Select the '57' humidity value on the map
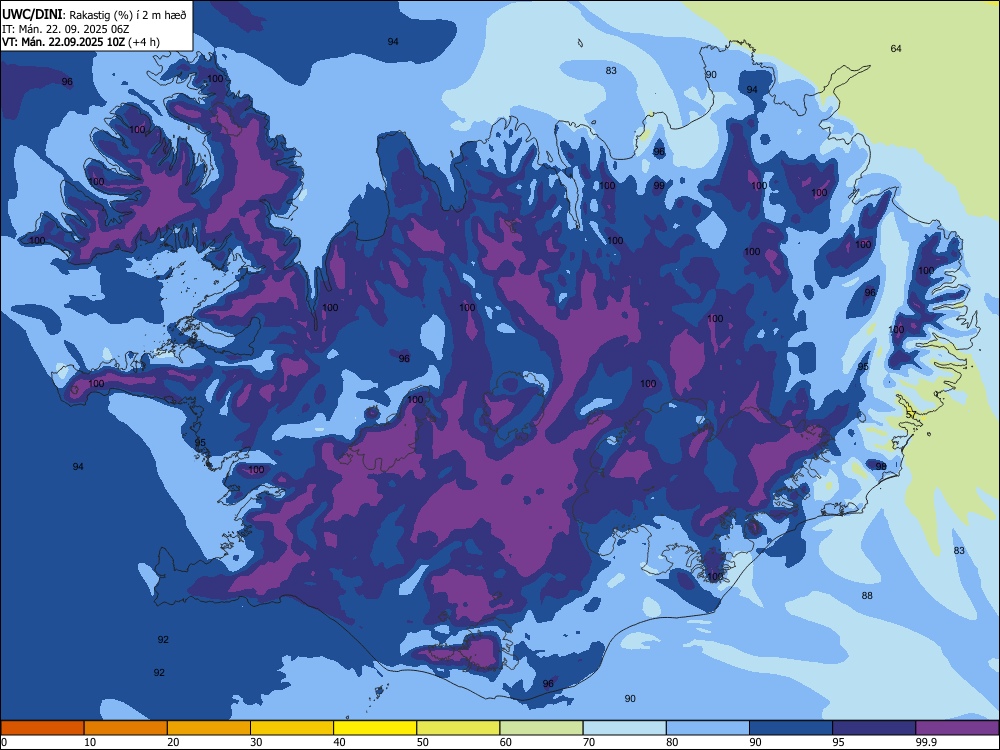The height and width of the screenshot is (750, 1000). click(x=911, y=415)
